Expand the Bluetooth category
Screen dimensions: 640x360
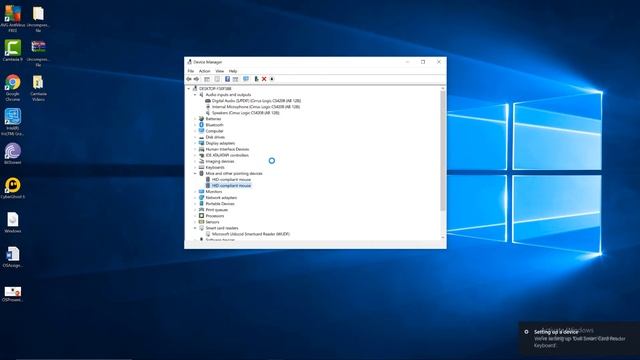coord(195,125)
